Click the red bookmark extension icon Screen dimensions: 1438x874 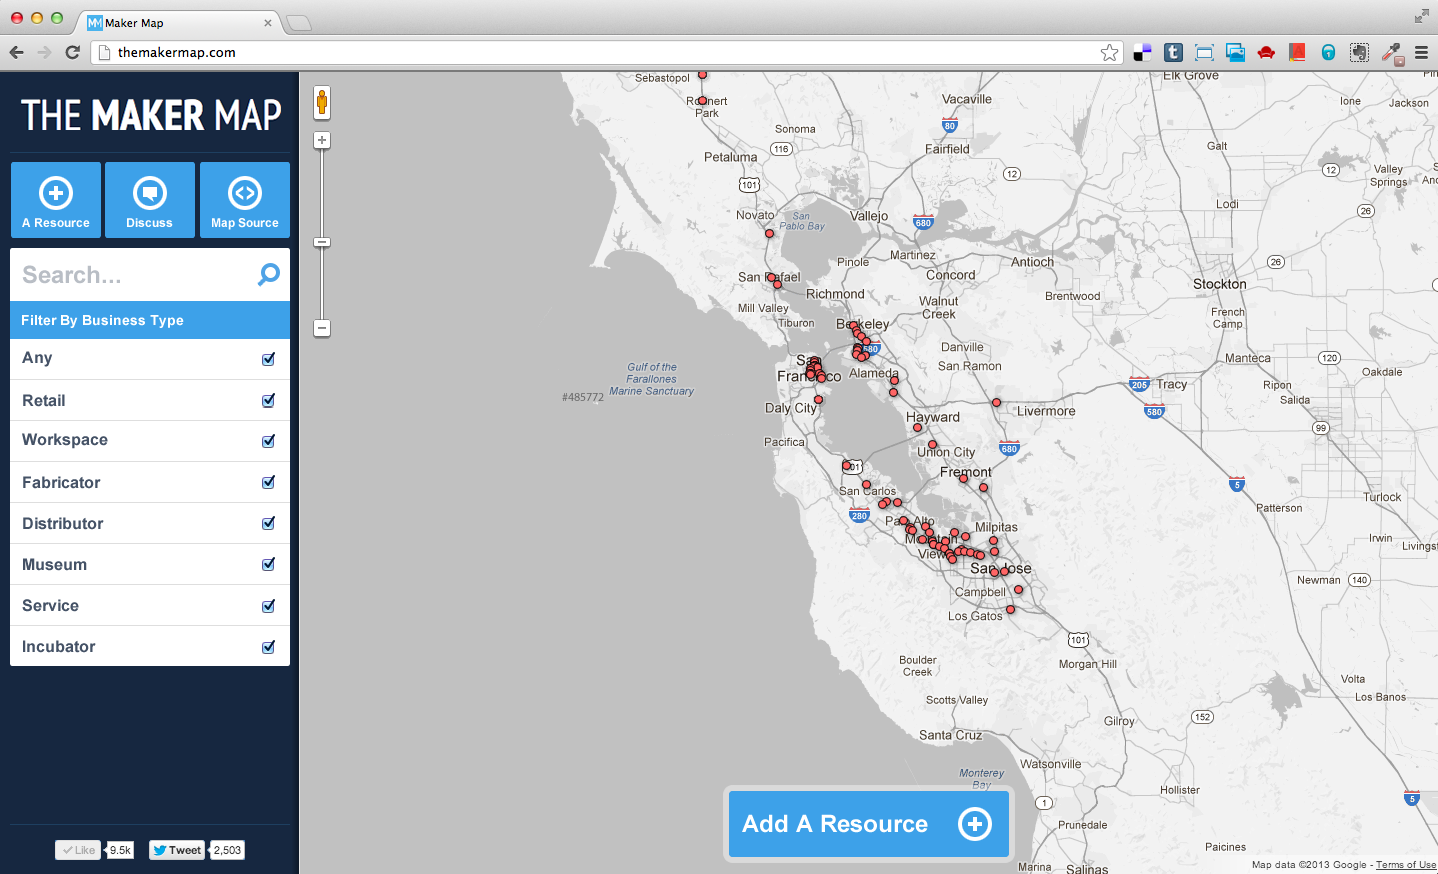click(1297, 52)
